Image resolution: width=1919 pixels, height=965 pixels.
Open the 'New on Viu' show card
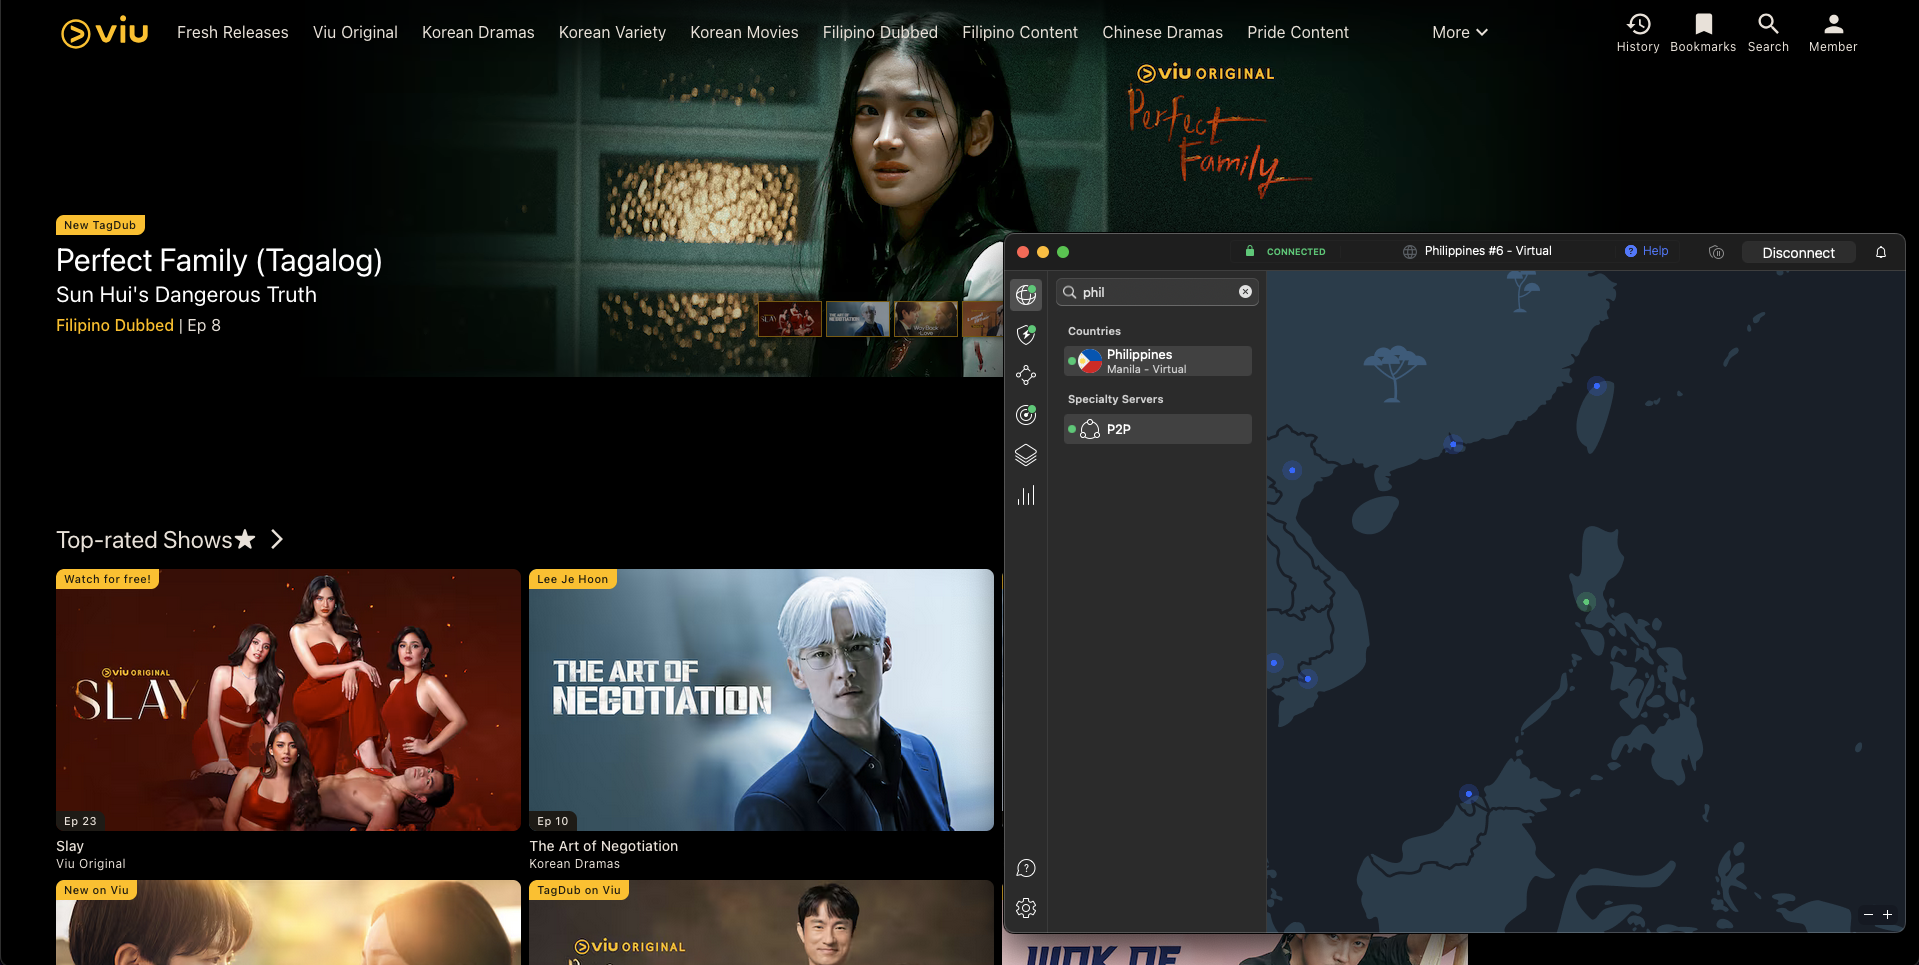click(288, 923)
